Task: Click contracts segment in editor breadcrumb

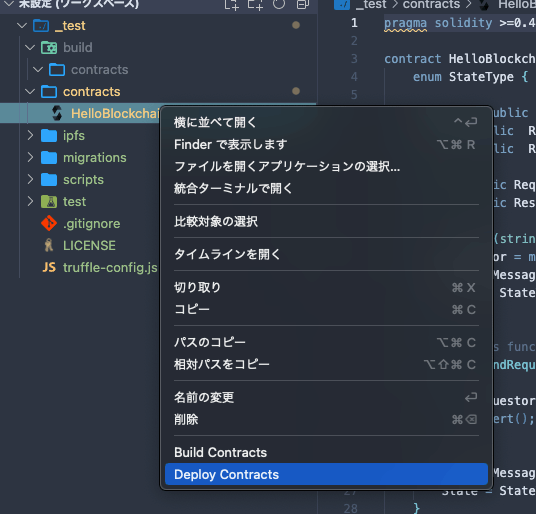Action: pos(431,4)
